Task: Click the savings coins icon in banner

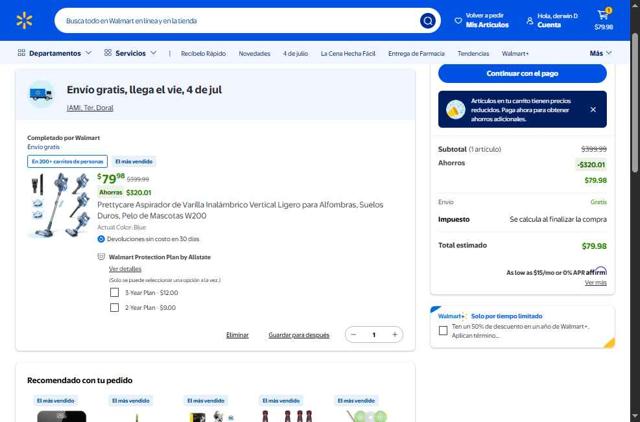Action: point(455,109)
